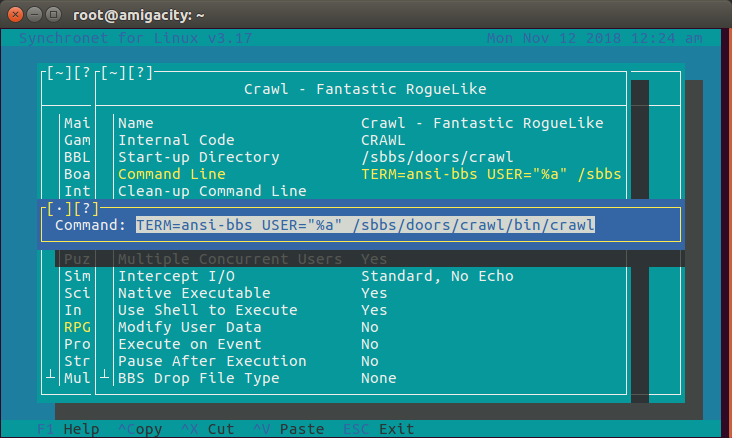Click the /sbbs/doors/crawl directory value
Viewport: 732px width, 438px height.
pos(437,157)
